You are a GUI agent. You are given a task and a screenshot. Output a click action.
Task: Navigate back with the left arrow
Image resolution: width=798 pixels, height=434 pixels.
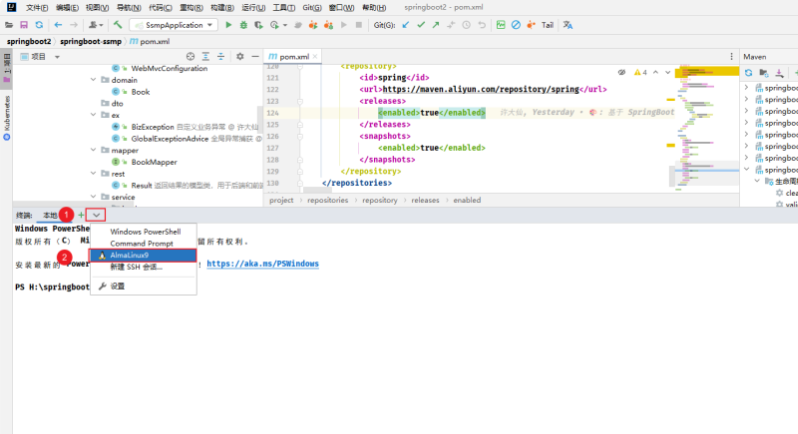pos(58,24)
